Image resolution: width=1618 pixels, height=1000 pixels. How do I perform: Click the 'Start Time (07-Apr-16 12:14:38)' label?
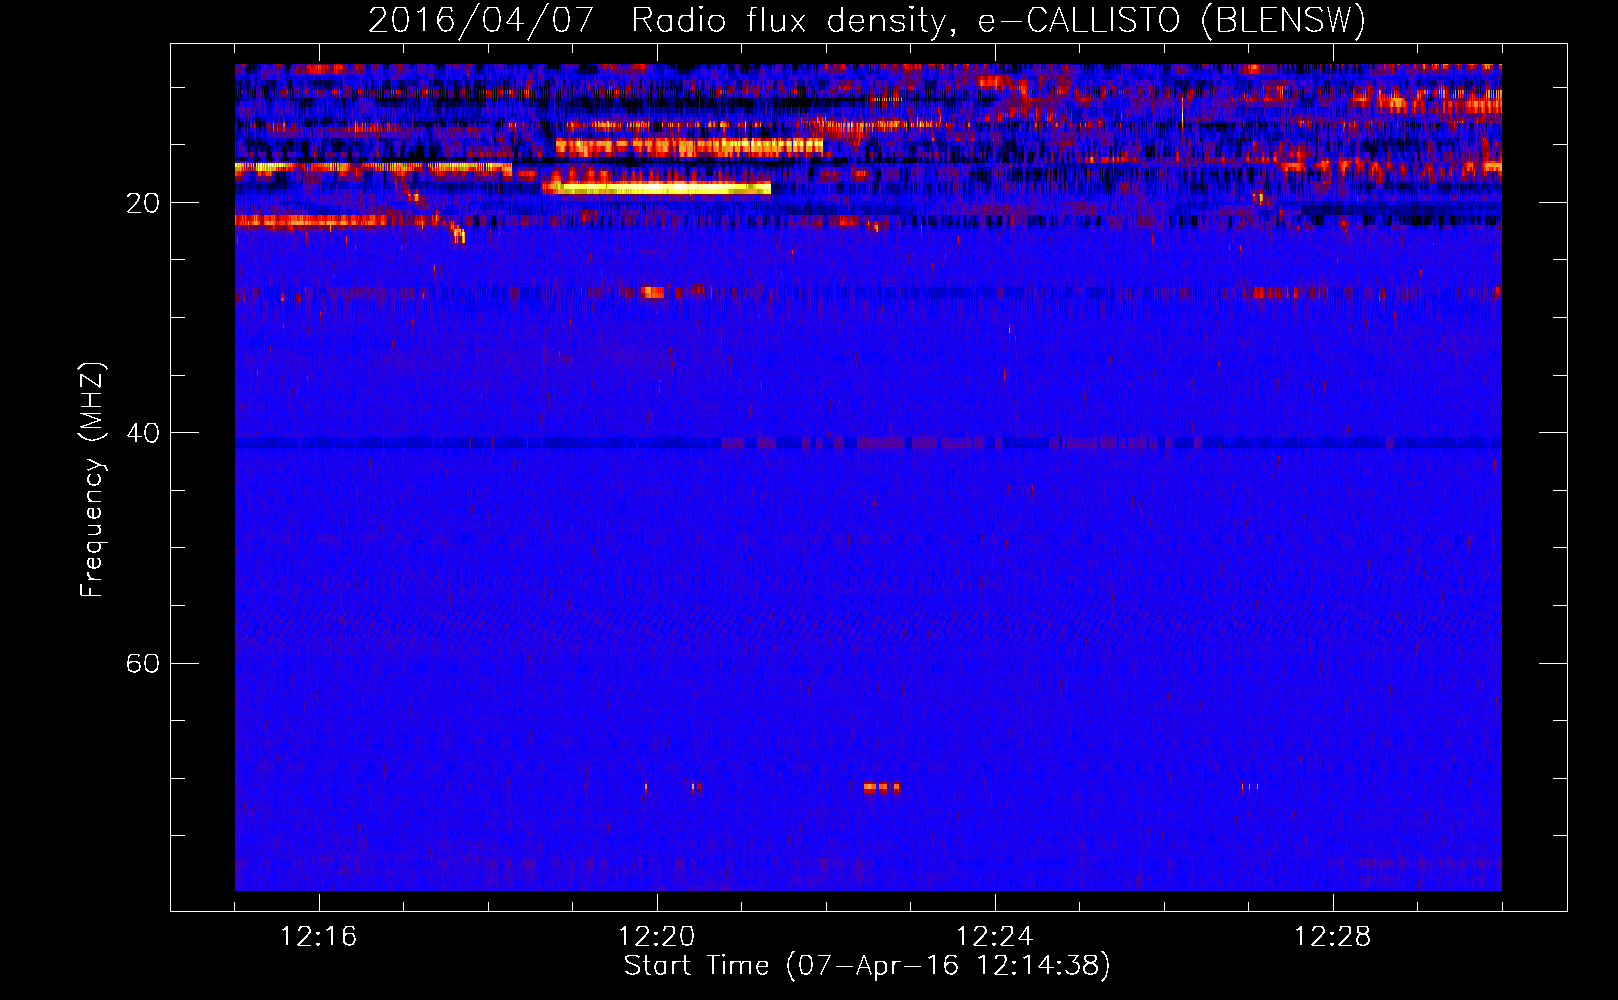(x=867, y=966)
